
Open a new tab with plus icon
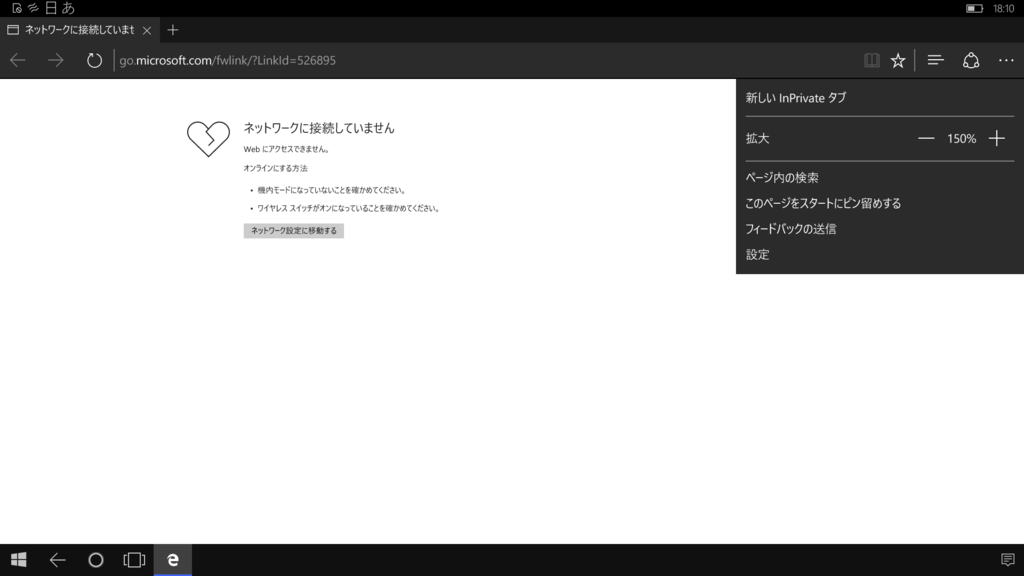point(172,30)
